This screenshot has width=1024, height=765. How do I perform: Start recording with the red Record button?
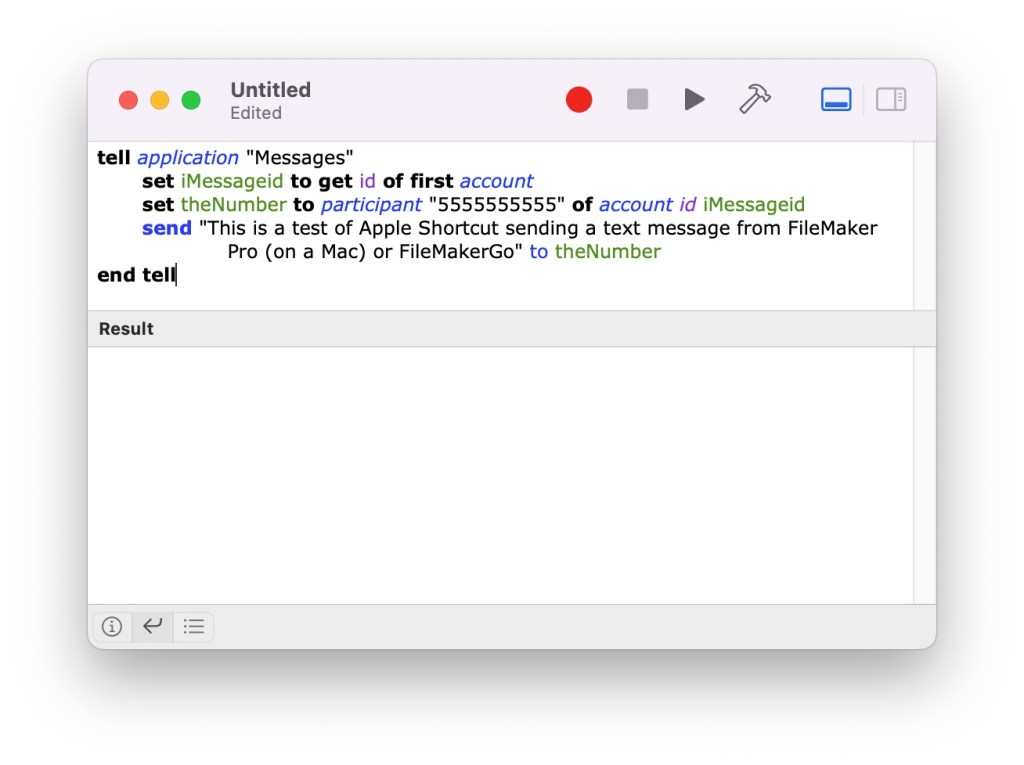tap(579, 99)
